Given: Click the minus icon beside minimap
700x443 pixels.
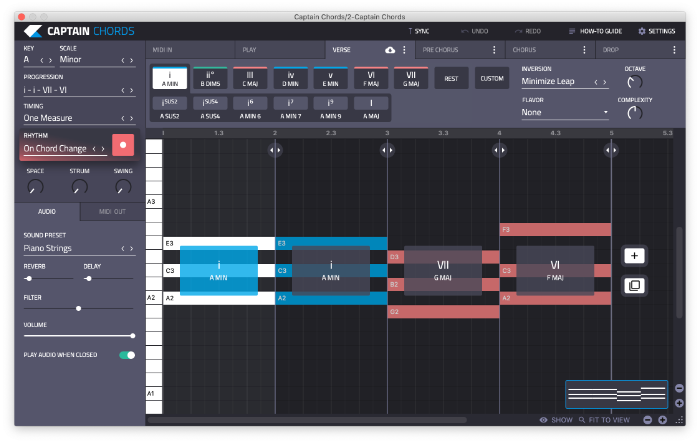Looking at the screenshot, I should 679,389.
